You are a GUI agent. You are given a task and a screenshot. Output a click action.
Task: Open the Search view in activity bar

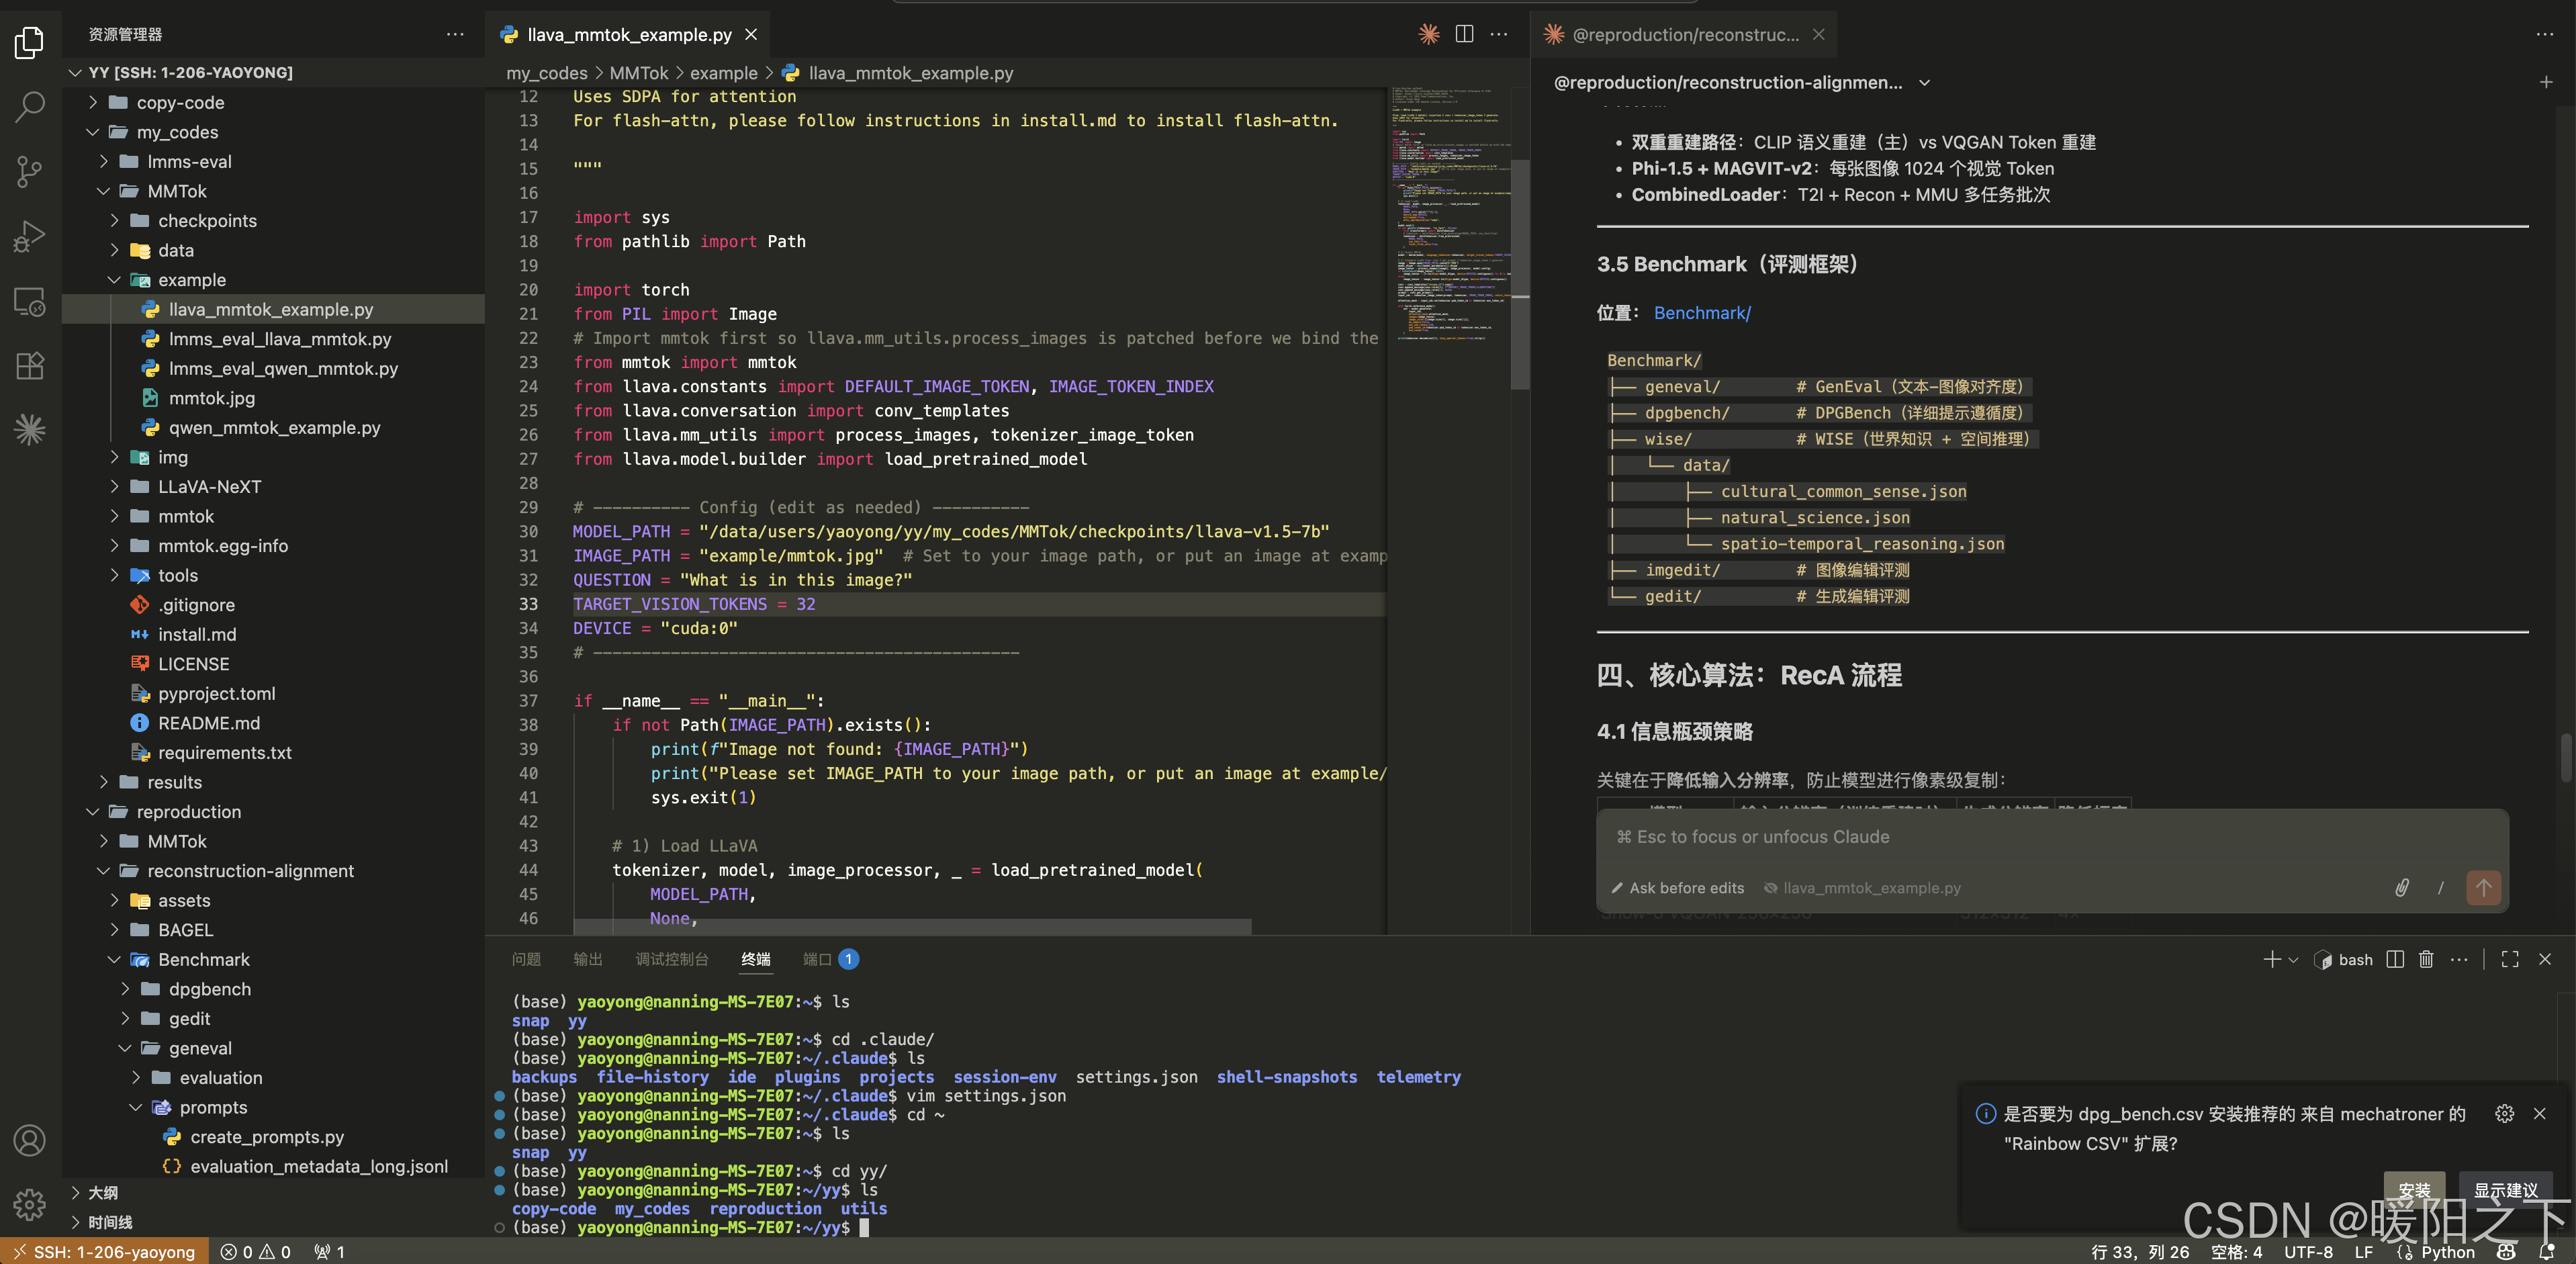tap(30, 106)
